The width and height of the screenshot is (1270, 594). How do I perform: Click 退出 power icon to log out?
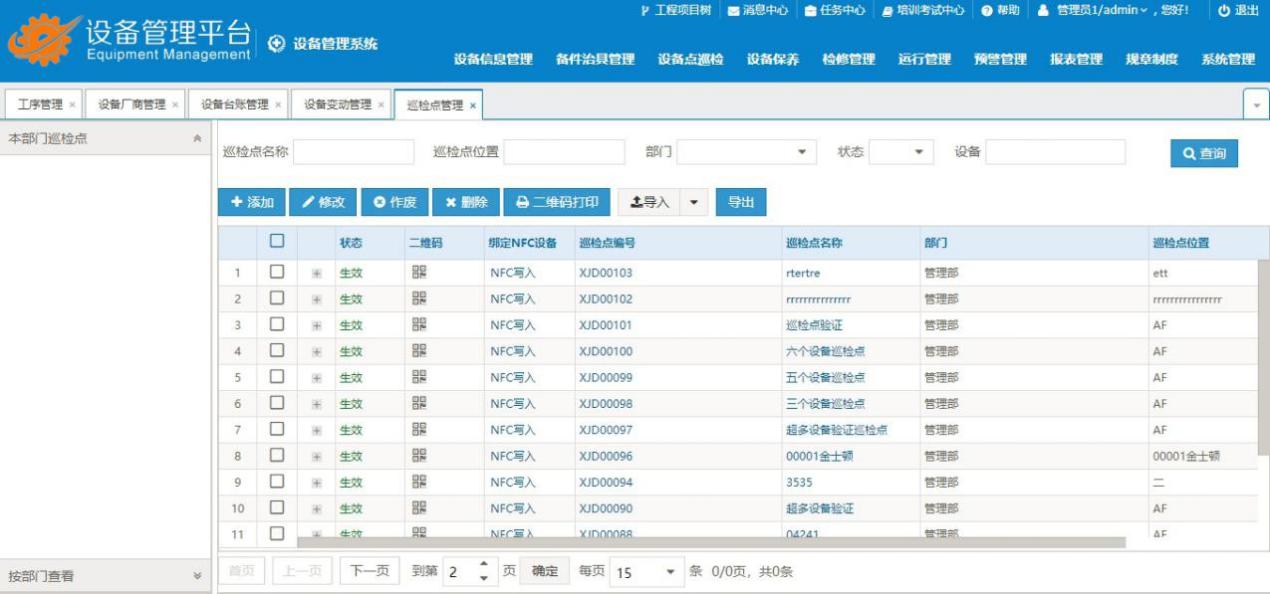coord(1224,10)
